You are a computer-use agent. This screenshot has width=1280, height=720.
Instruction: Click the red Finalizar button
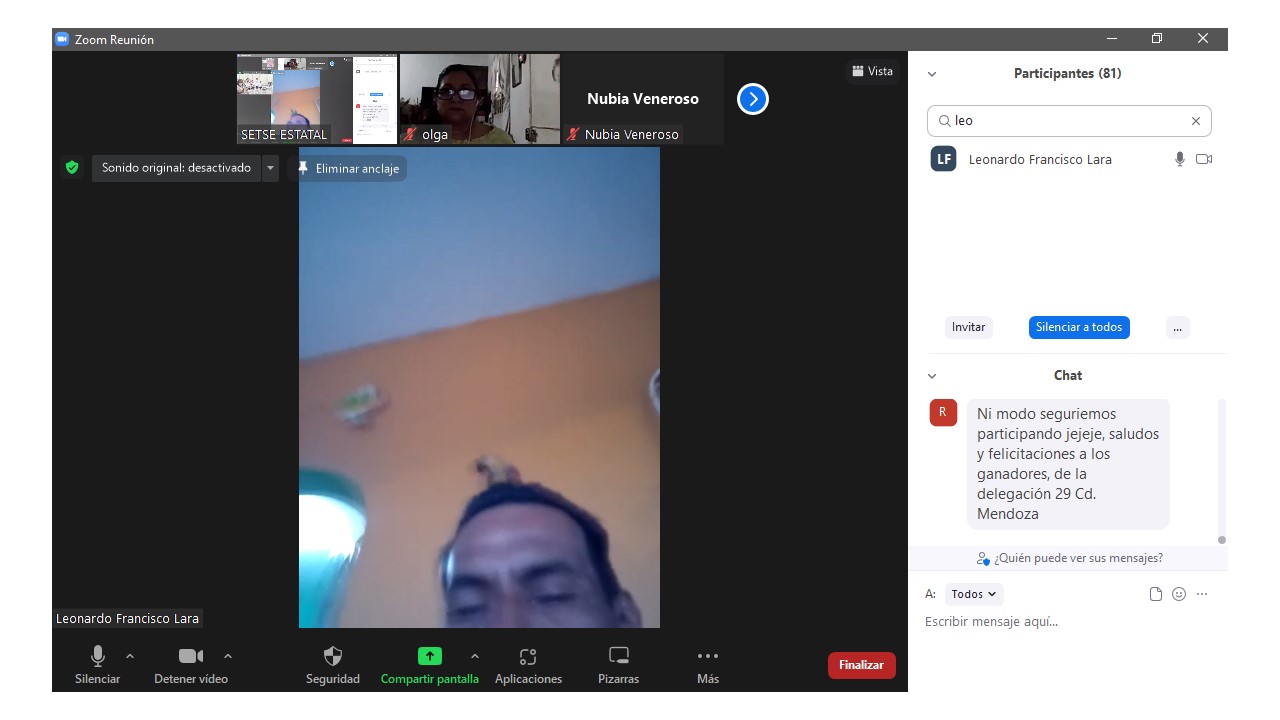click(861, 665)
